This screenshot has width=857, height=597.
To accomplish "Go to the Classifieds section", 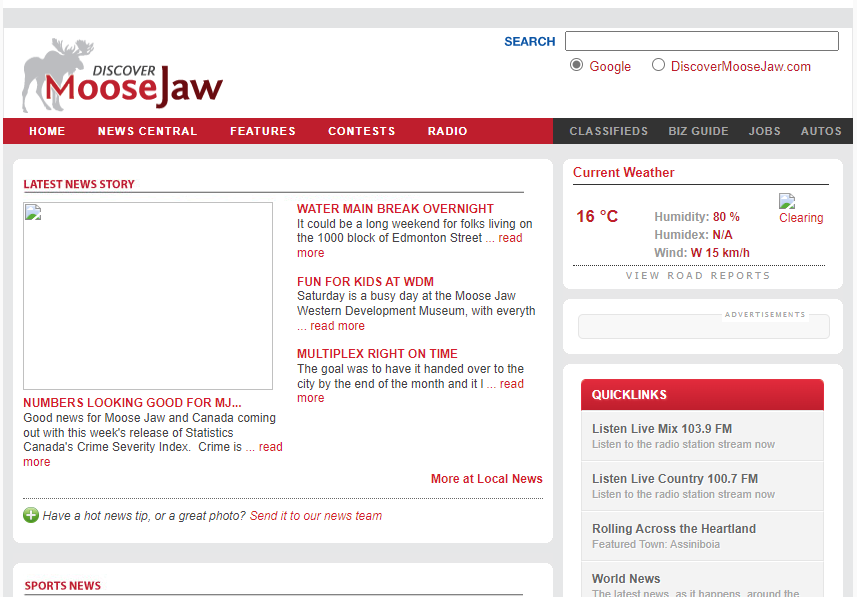I will pos(608,131).
